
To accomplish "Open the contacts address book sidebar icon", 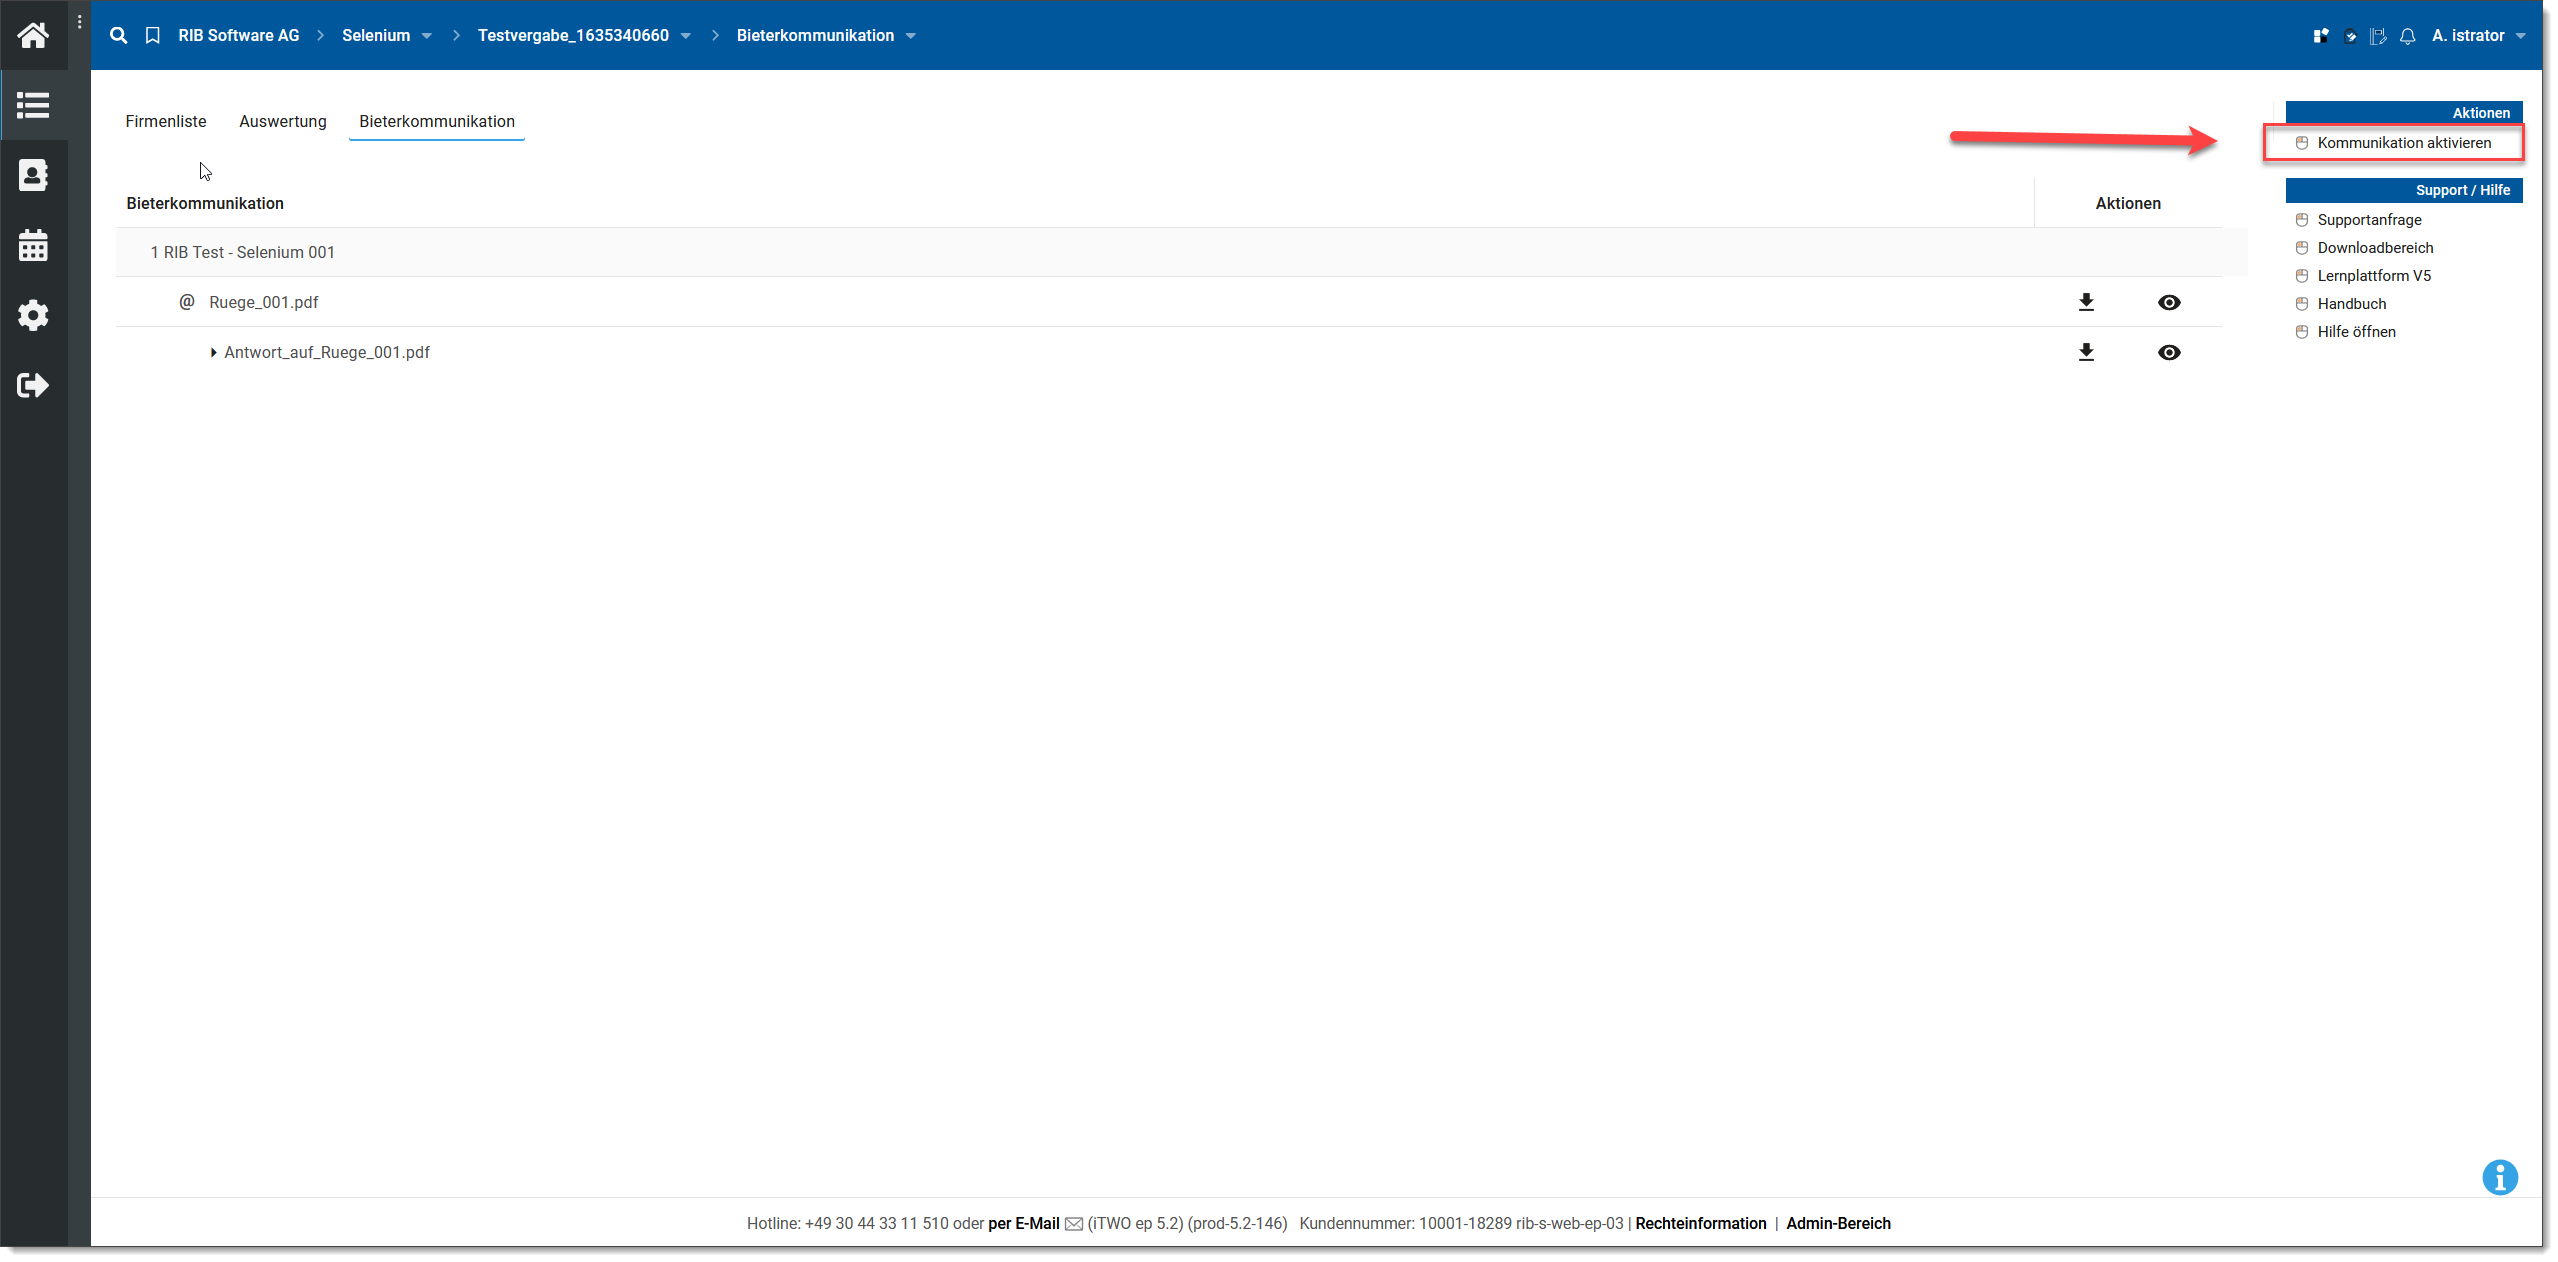I will [x=33, y=175].
